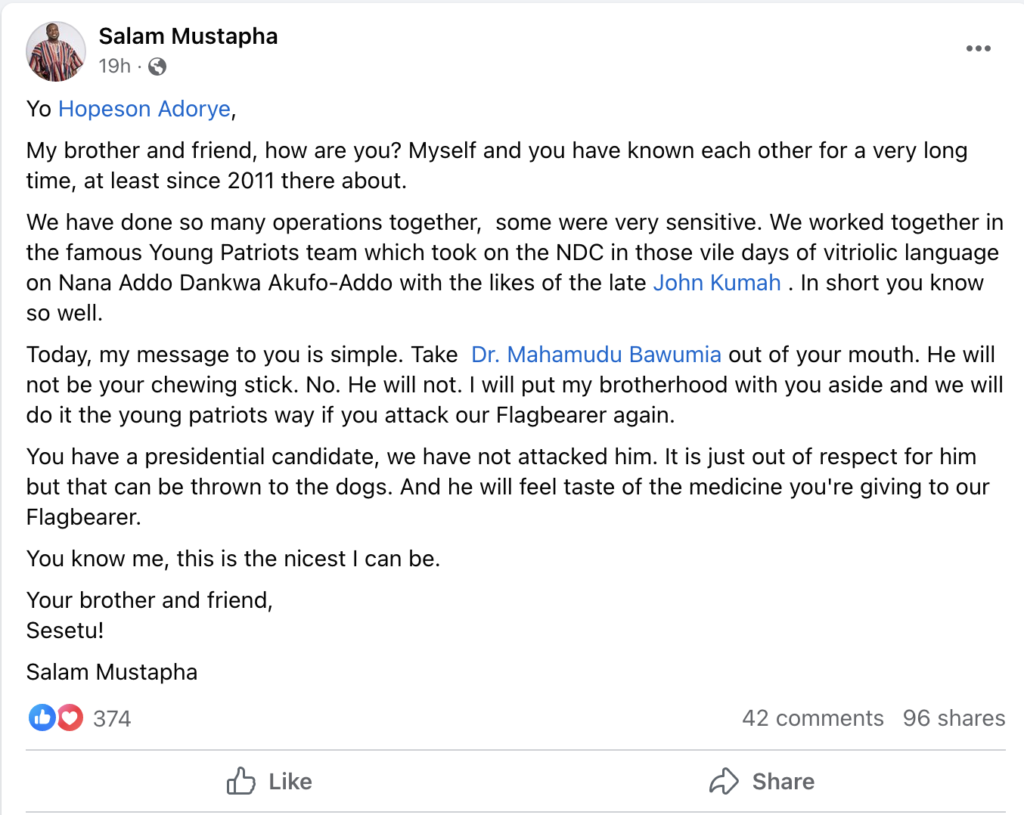Screen dimensions: 1024x815
Task: Click the share arrow icon
Action: 723,781
